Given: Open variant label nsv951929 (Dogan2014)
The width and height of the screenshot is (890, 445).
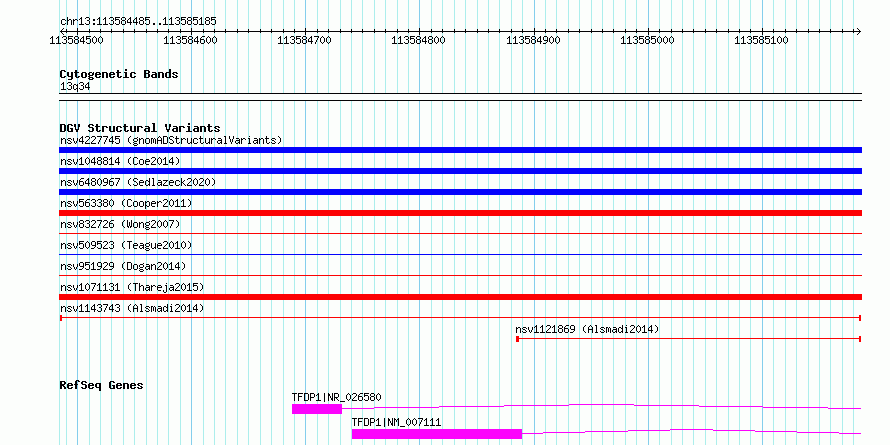Looking at the screenshot, I should click(123, 266).
